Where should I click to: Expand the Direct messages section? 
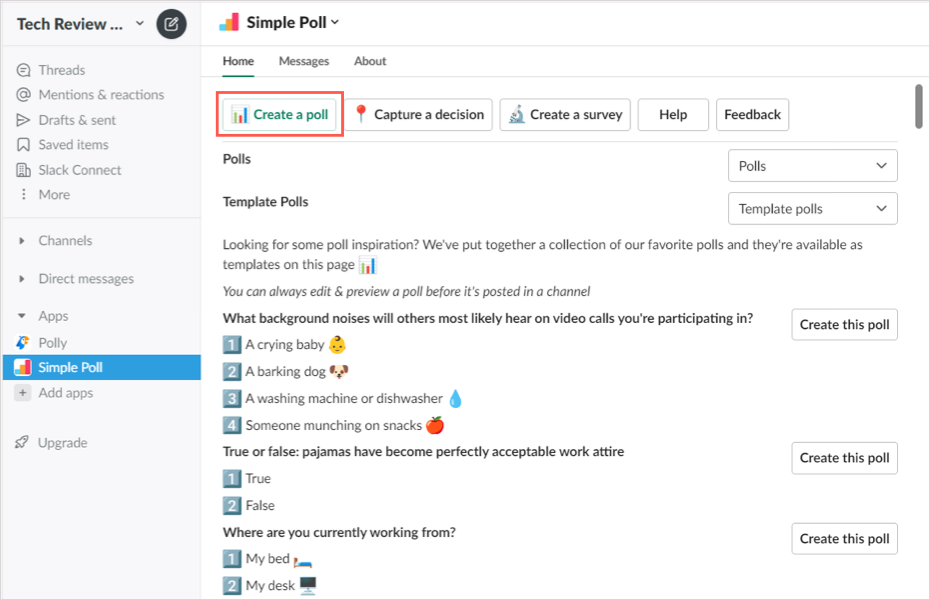(23, 279)
